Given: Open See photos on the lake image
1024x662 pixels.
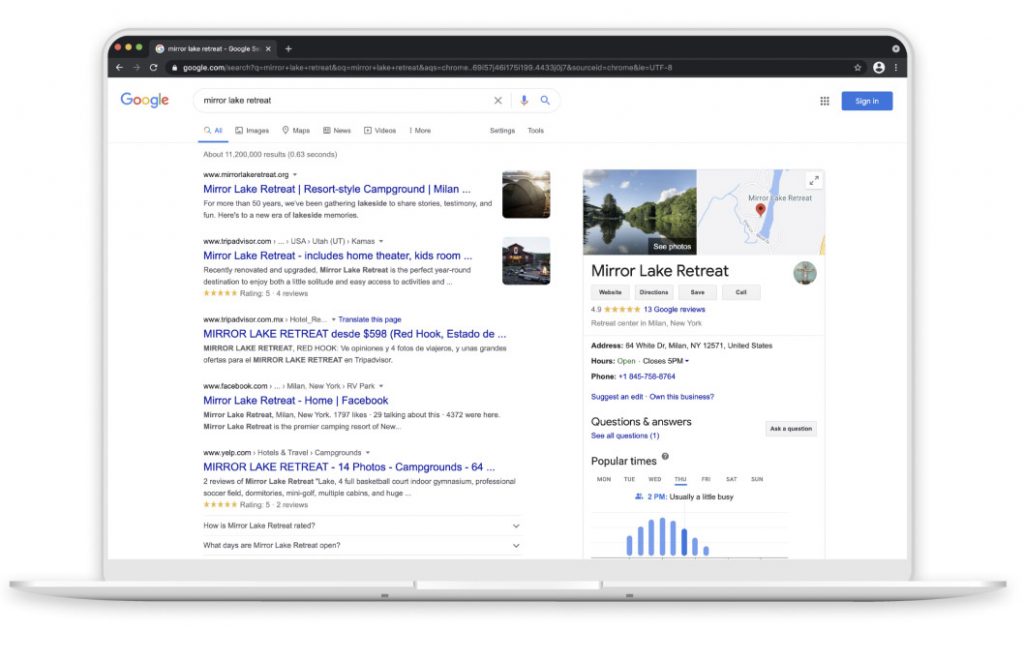Looking at the screenshot, I should tap(672, 247).
